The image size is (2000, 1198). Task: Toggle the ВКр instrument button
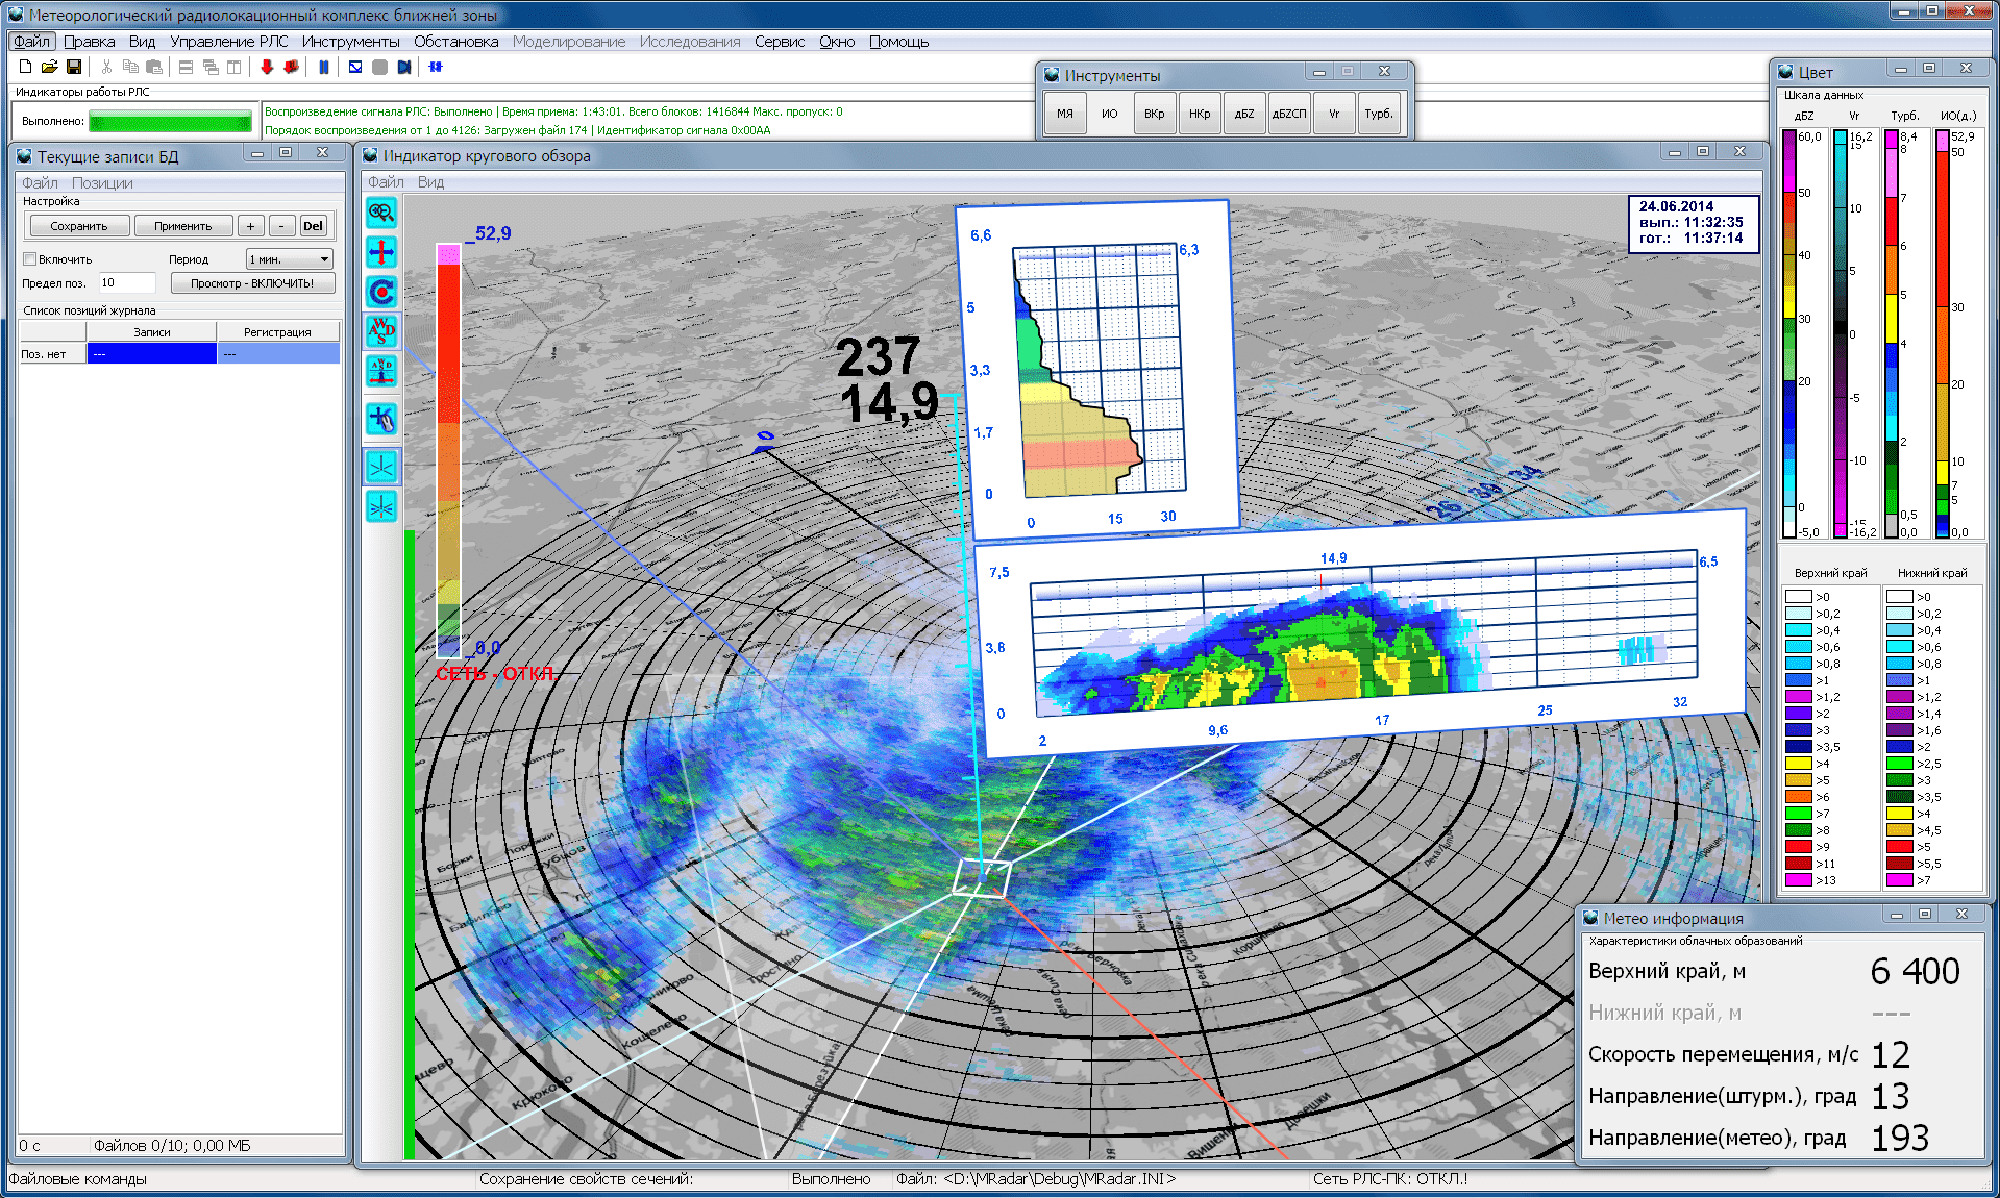click(1155, 114)
